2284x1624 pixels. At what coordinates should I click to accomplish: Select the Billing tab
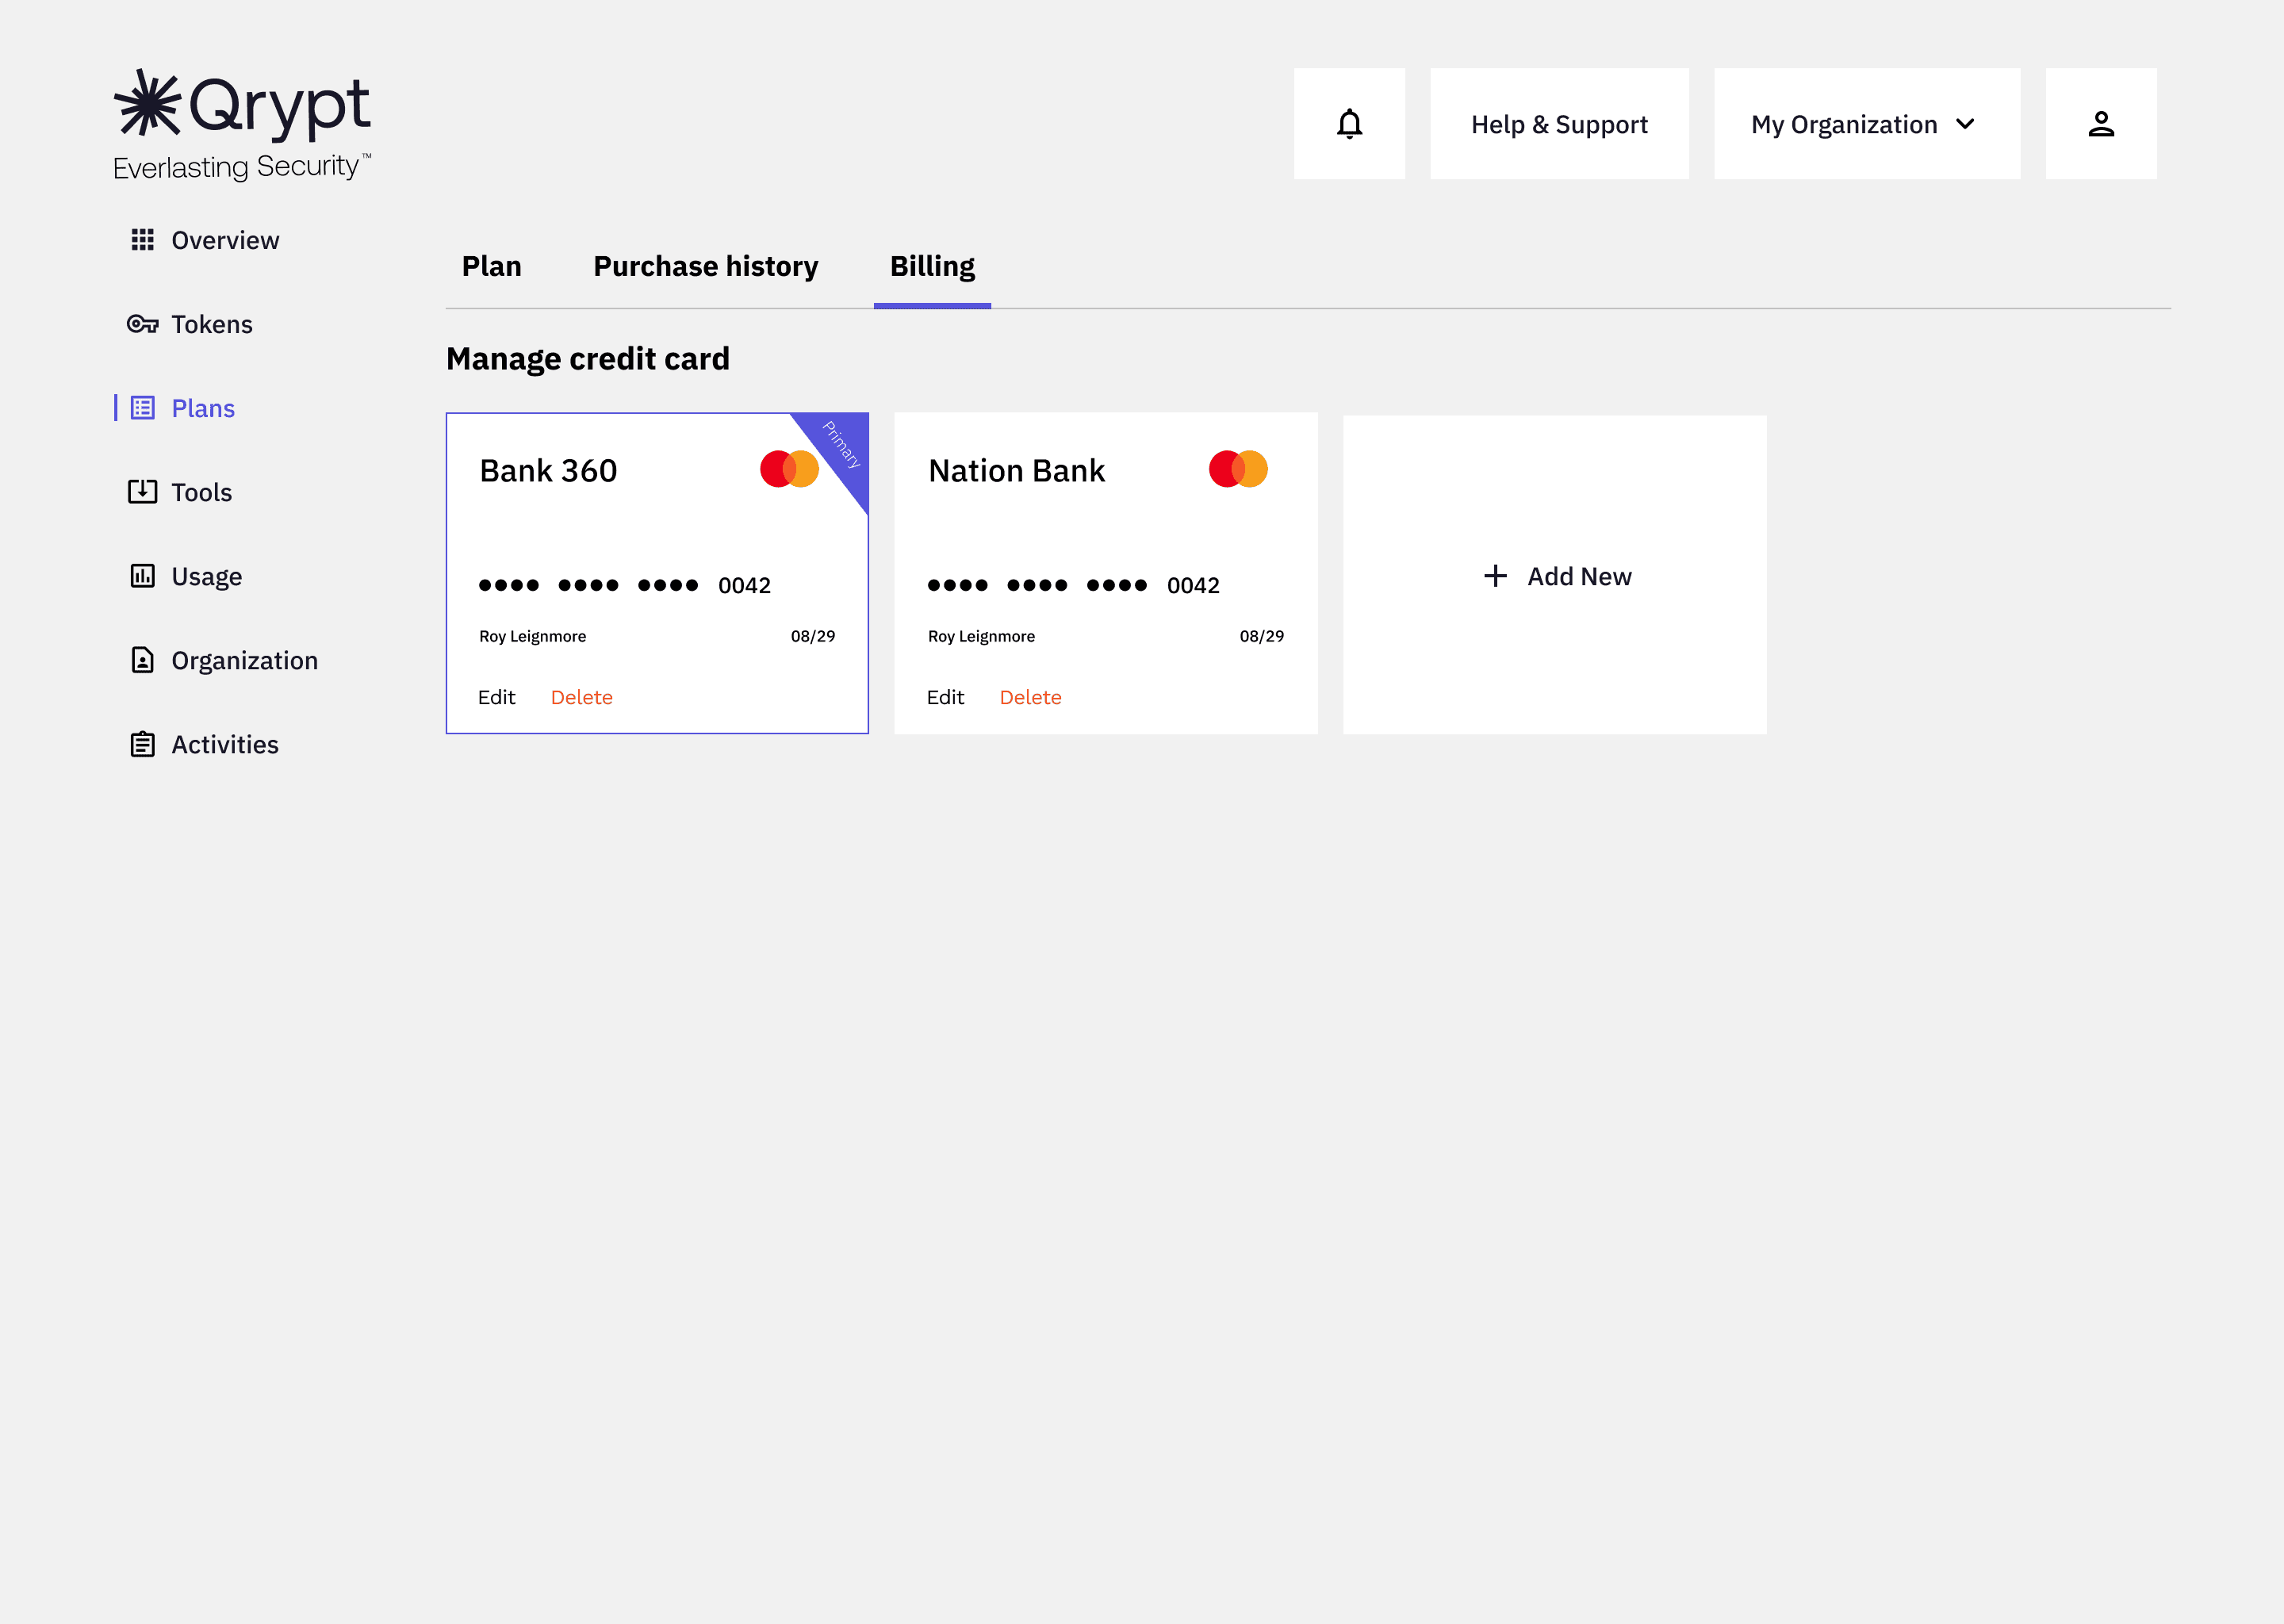(x=932, y=267)
